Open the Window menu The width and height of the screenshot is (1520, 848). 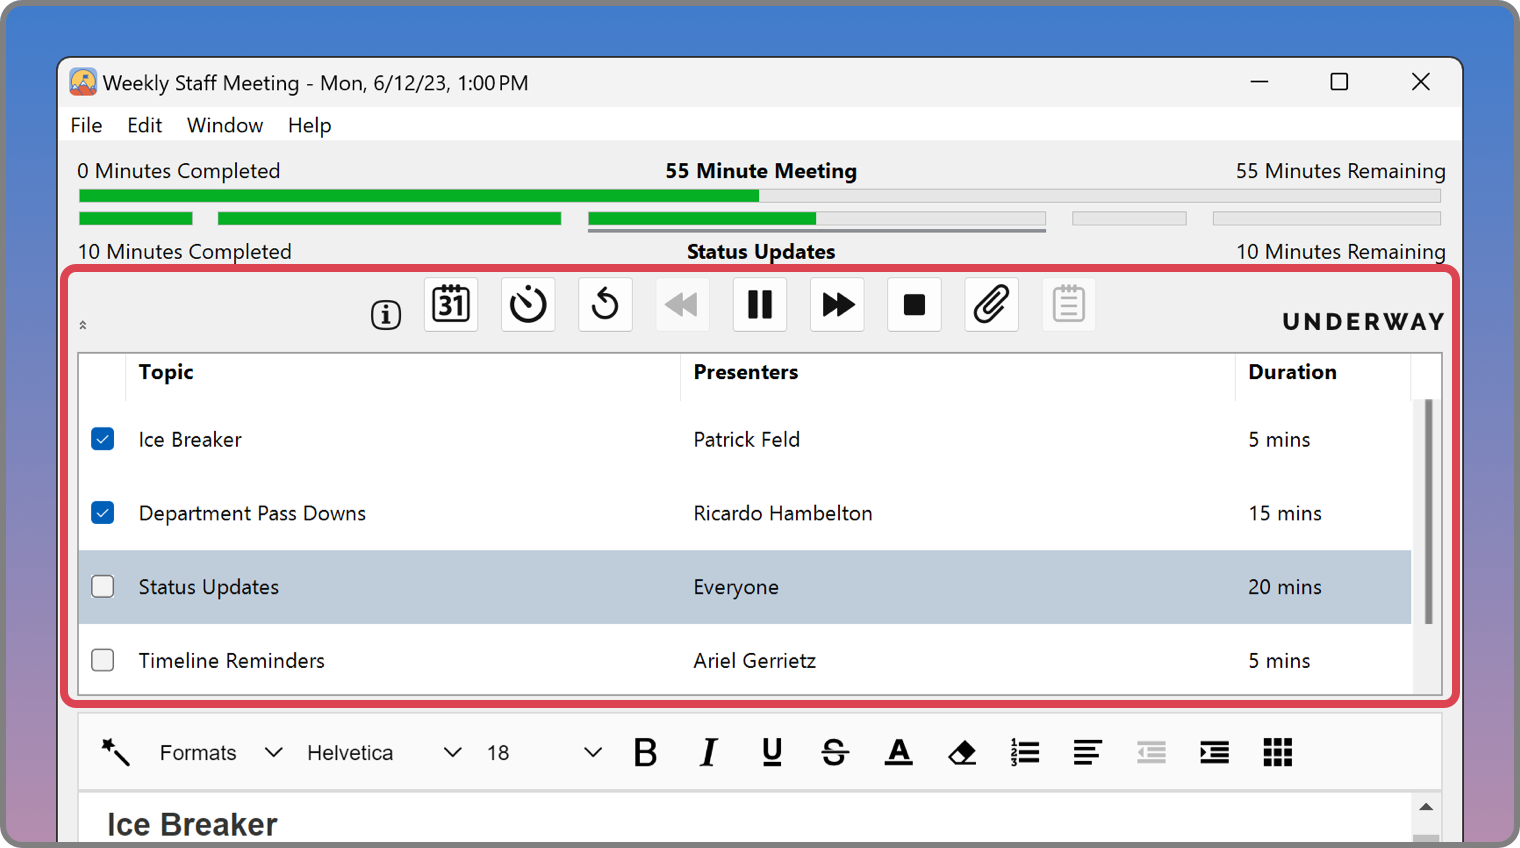(225, 125)
